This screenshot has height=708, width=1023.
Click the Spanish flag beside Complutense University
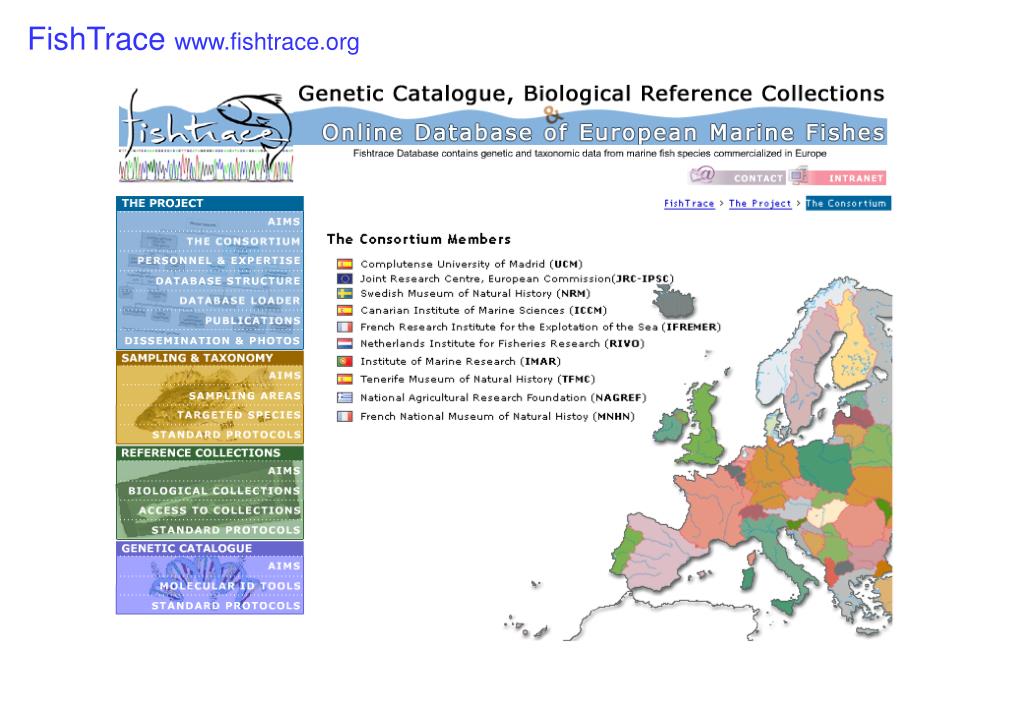click(x=344, y=264)
